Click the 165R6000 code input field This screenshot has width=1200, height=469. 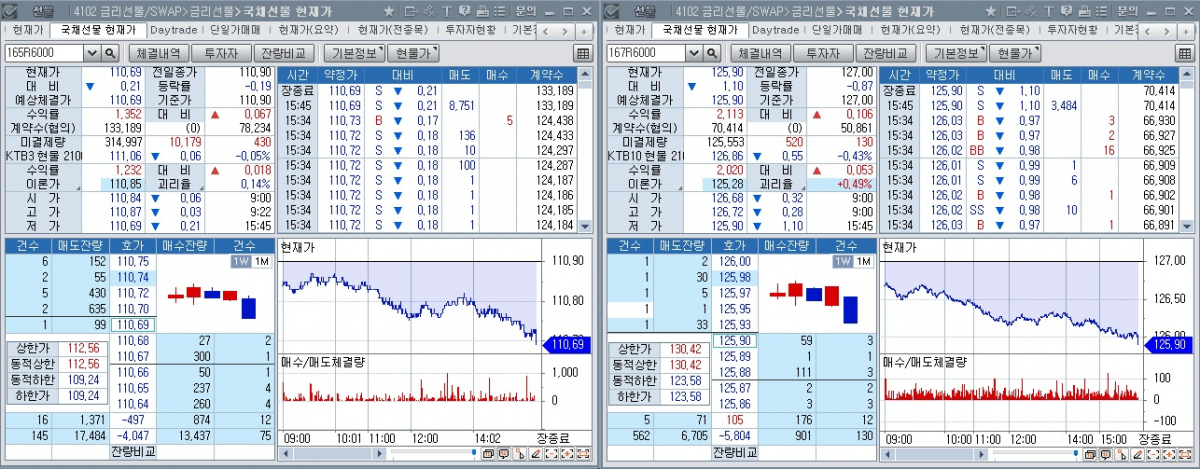point(44,52)
